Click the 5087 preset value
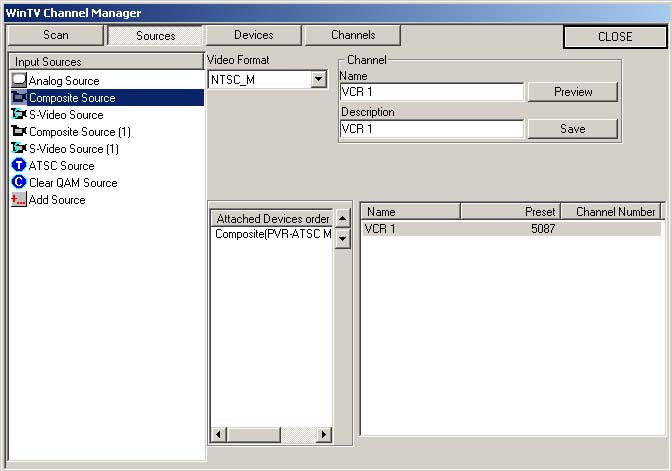Screen dimensions: 672x471 pyautogui.click(x=543, y=228)
